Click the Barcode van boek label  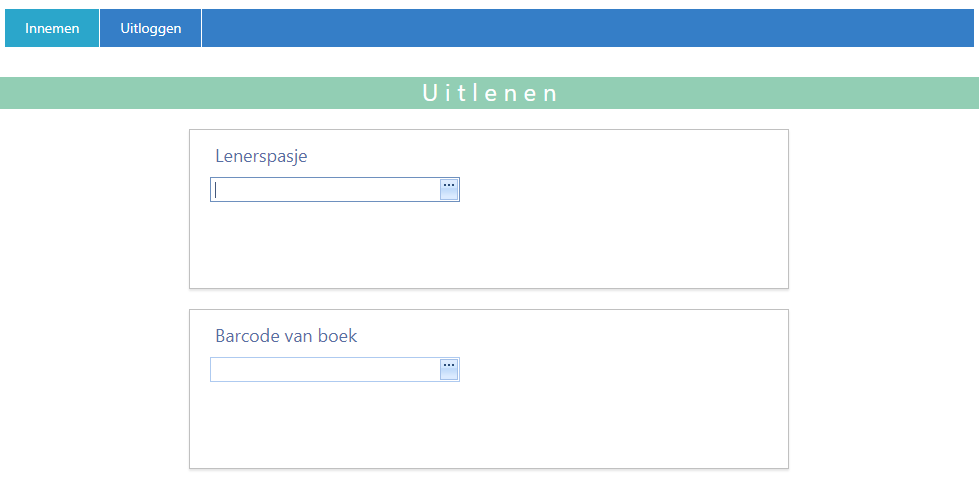coord(286,336)
